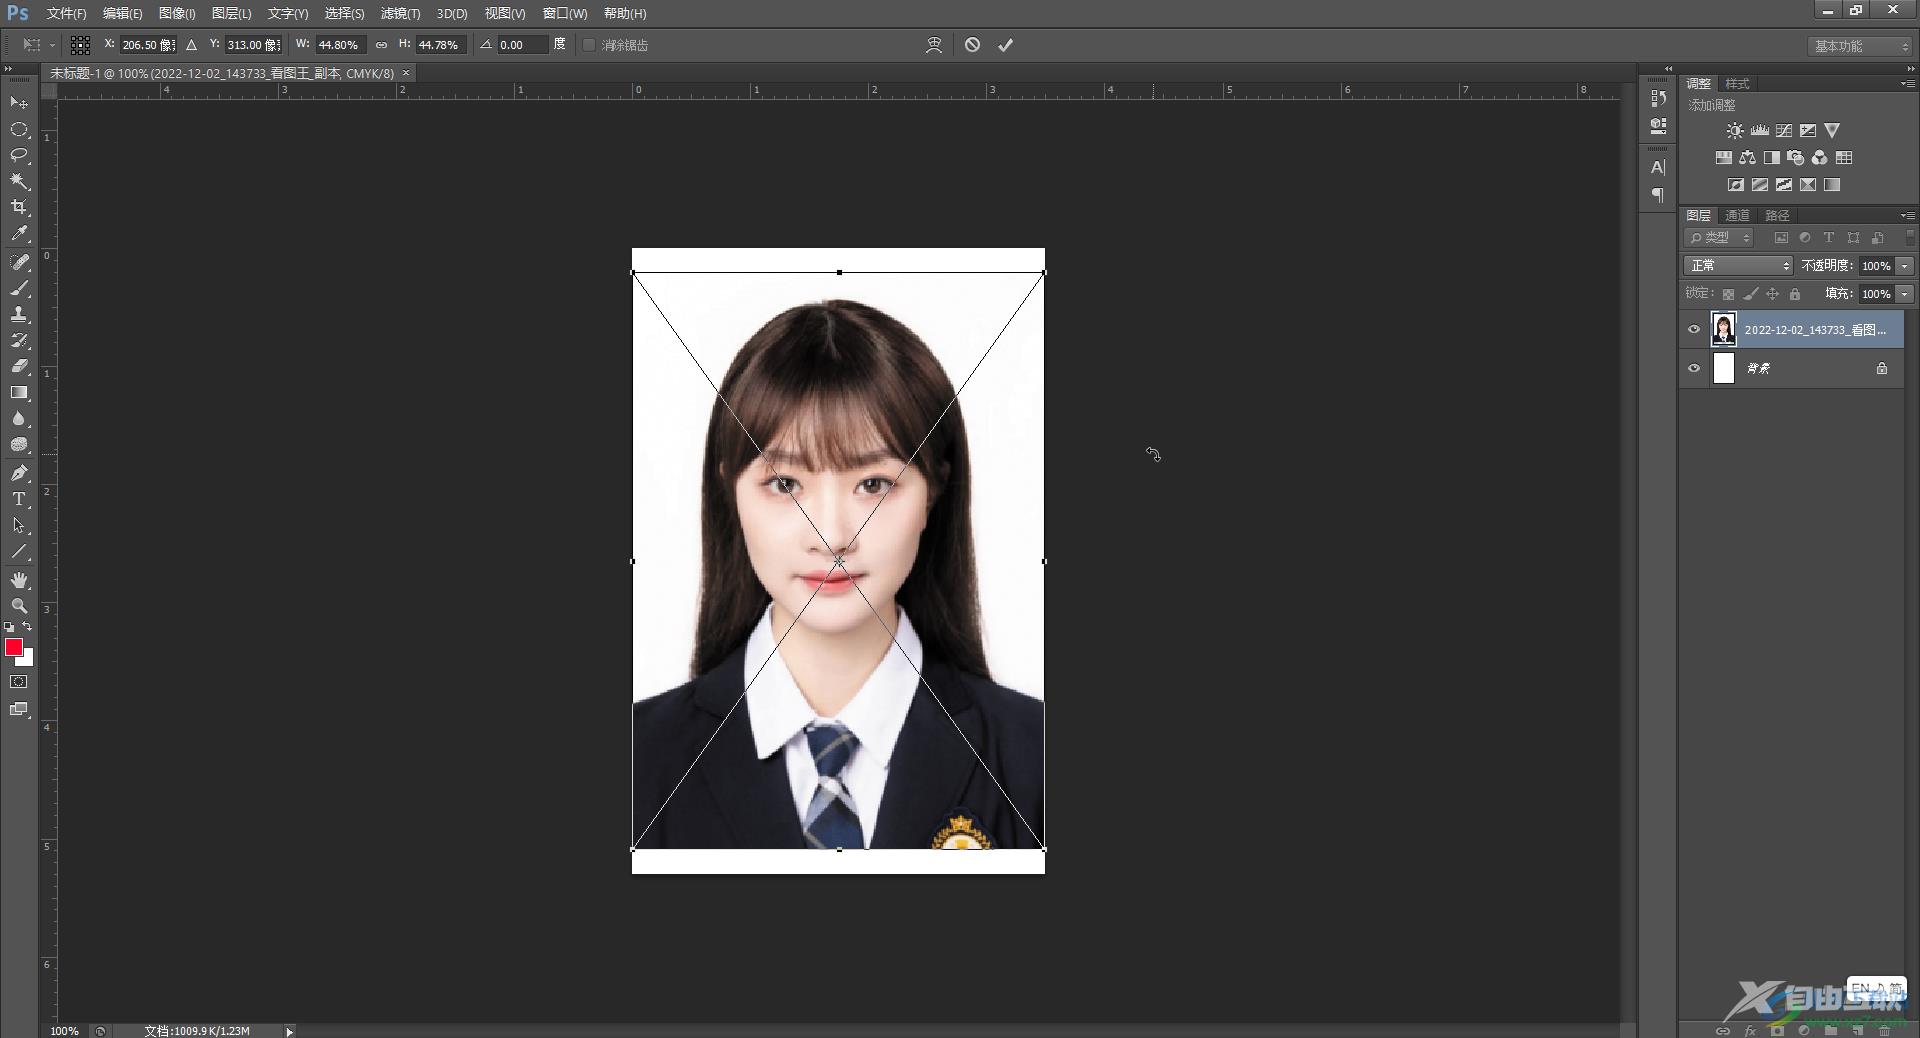Cancel the transform in options bar
Screen dimensions: 1920x1038
coord(972,45)
